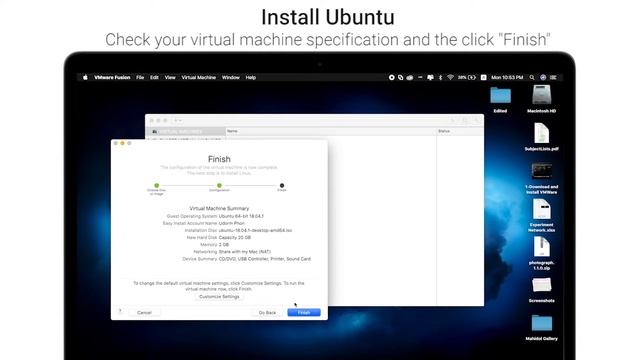Click the blue Finish button

click(304, 312)
